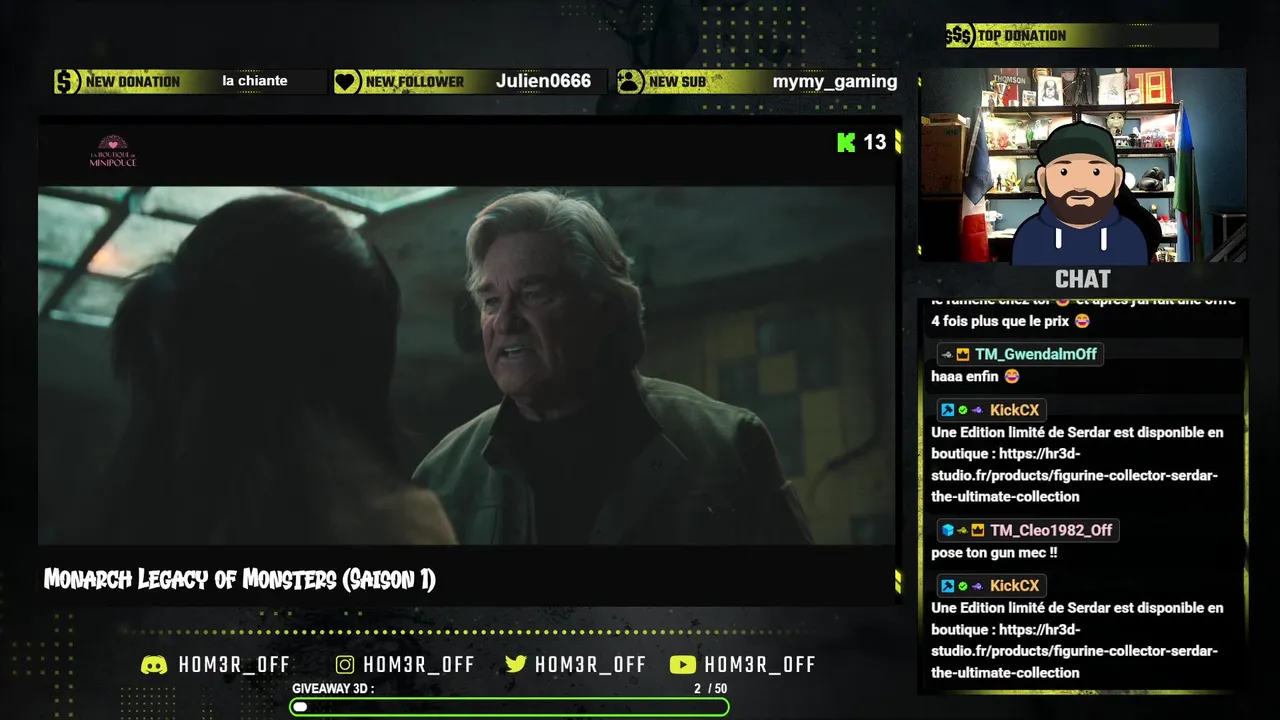Click the heart icon beside New Follower
1280x720 pixels.
coord(347,82)
